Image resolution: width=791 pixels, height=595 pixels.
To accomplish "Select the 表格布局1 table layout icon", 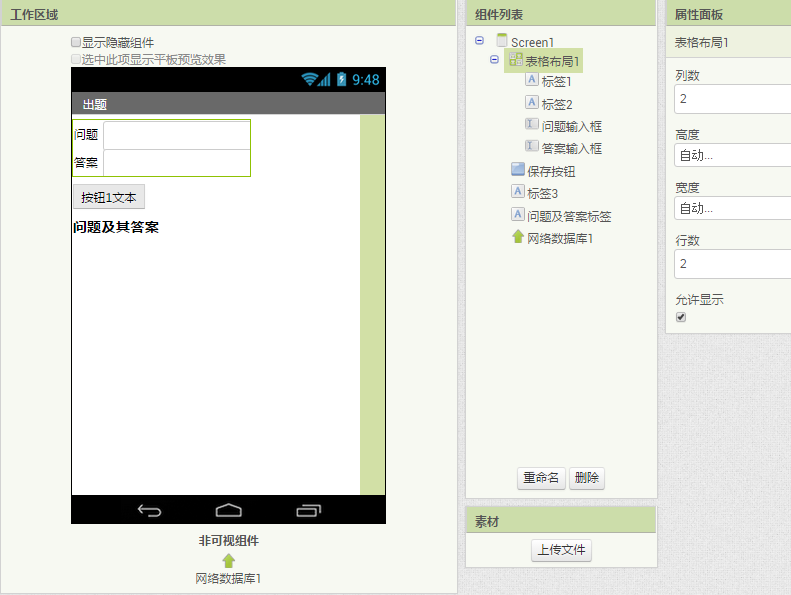I will pos(516,60).
